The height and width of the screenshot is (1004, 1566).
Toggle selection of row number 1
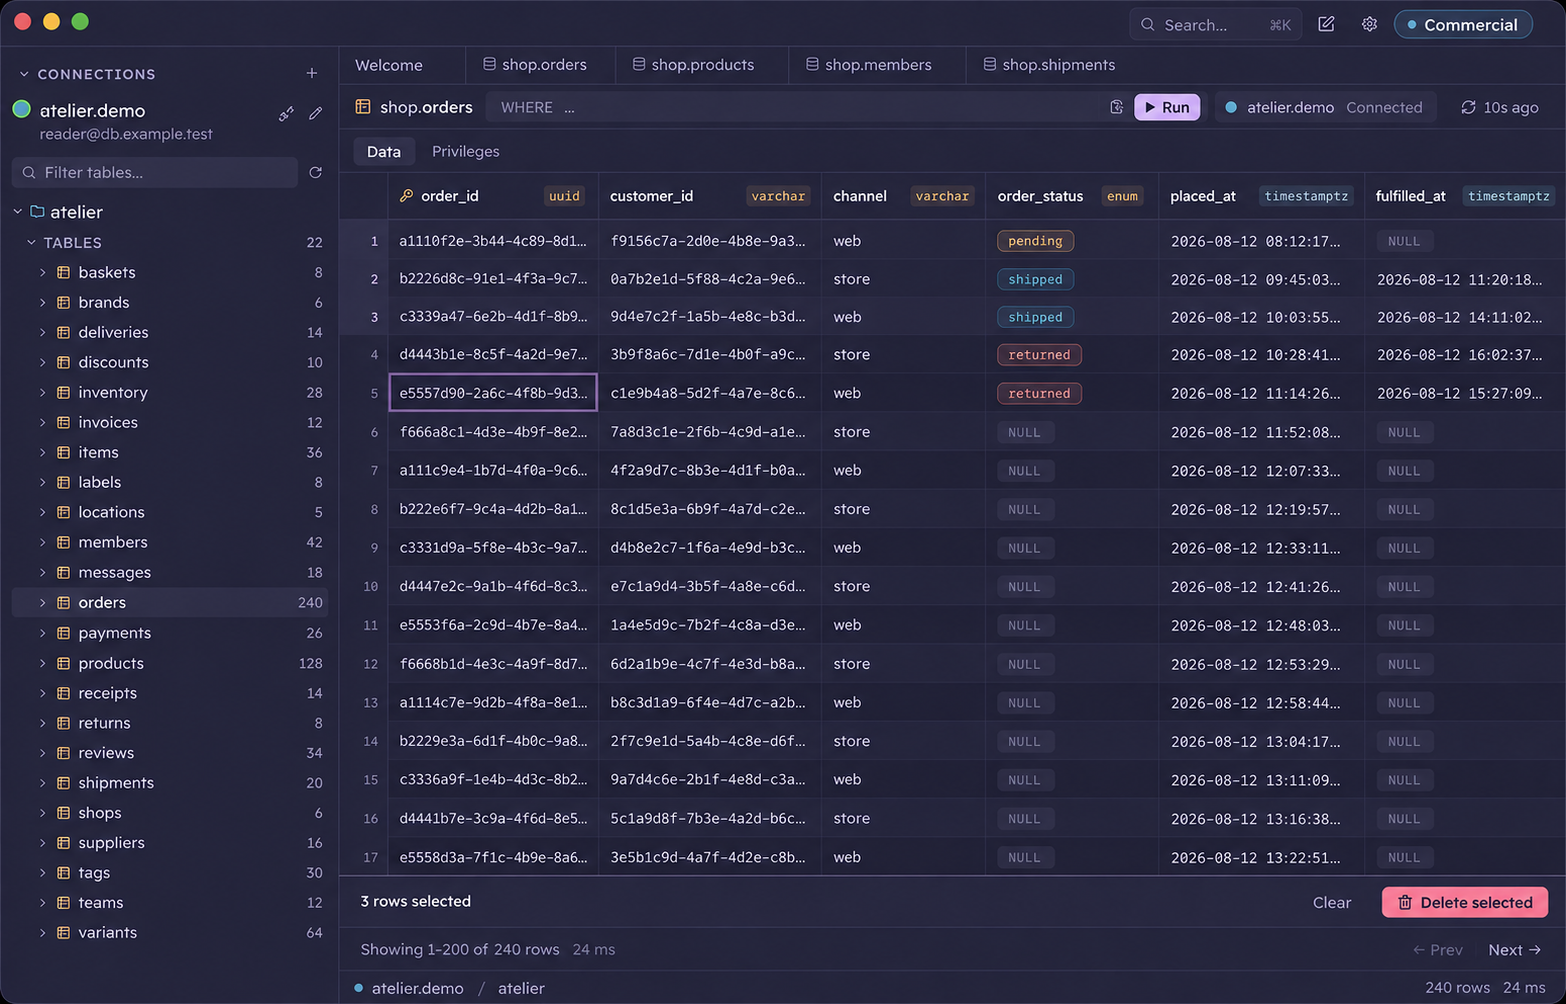click(364, 241)
